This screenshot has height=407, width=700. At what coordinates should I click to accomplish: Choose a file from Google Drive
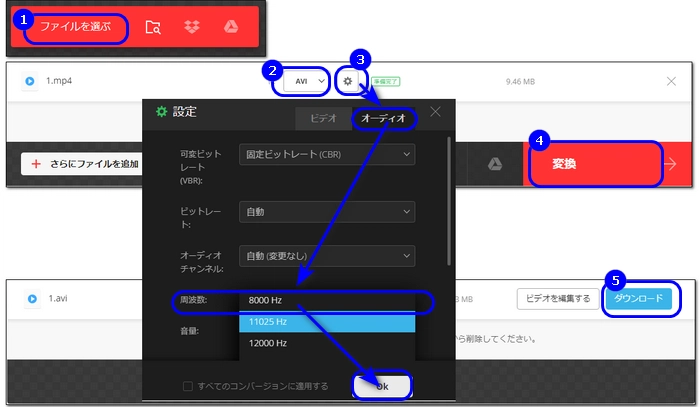[x=231, y=27]
